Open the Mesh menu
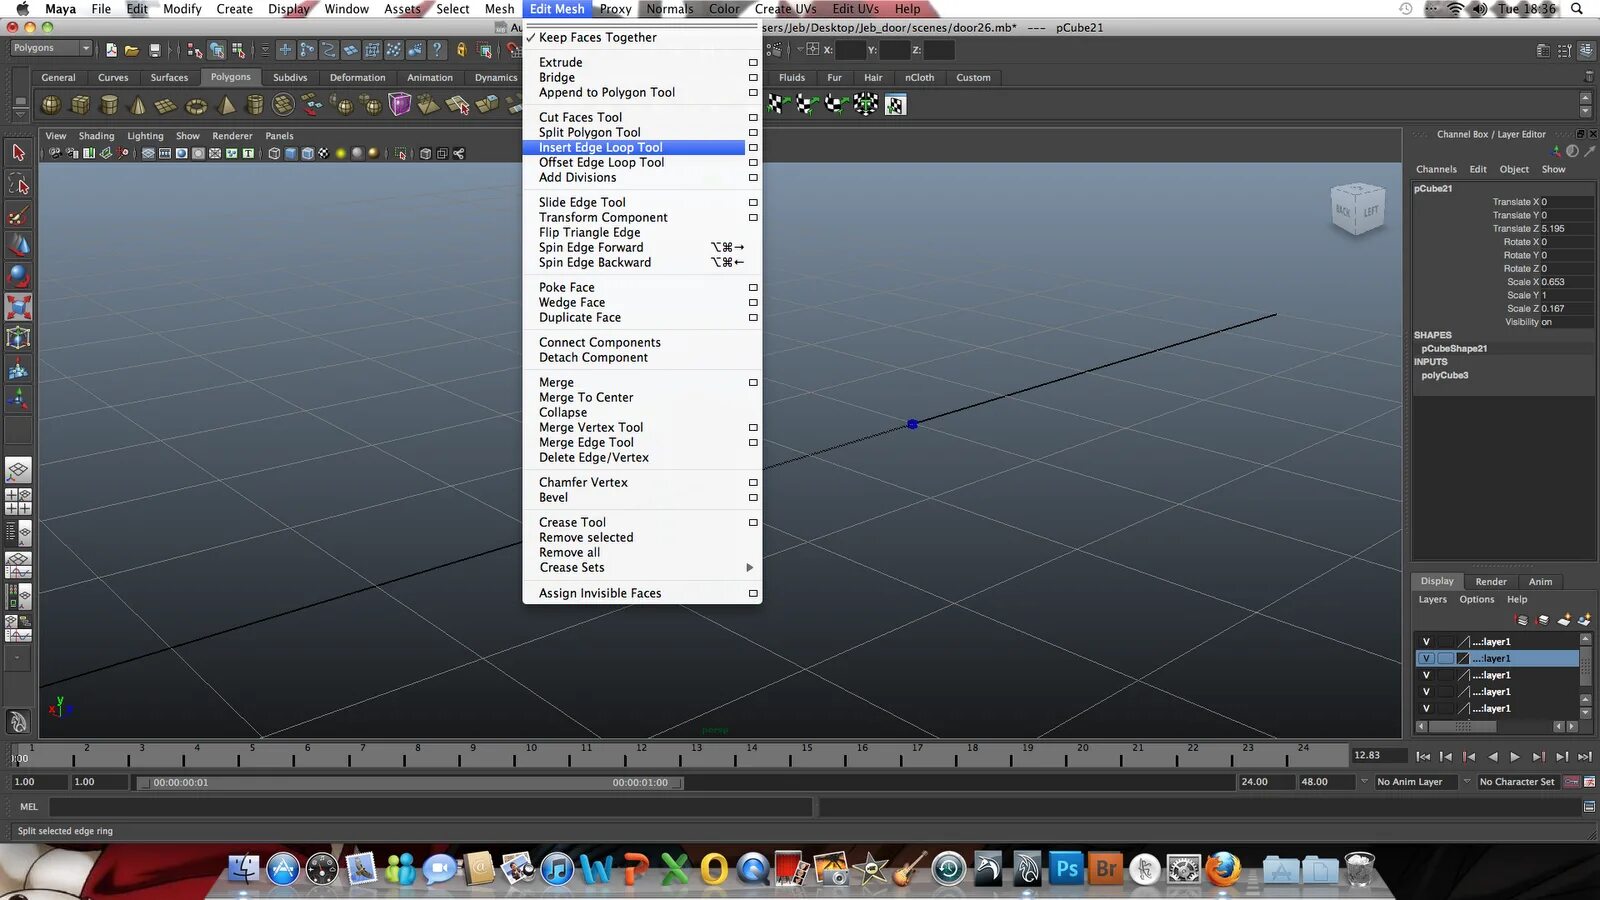Screen dimensions: 1600x900 pyautogui.click(x=499, y=9)
